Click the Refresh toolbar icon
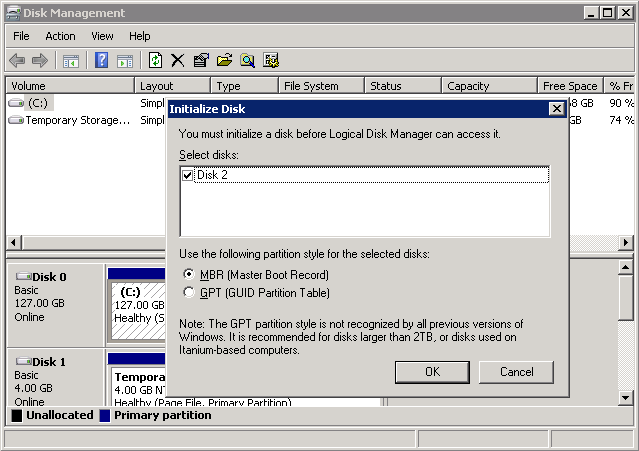 coord(155,61)
